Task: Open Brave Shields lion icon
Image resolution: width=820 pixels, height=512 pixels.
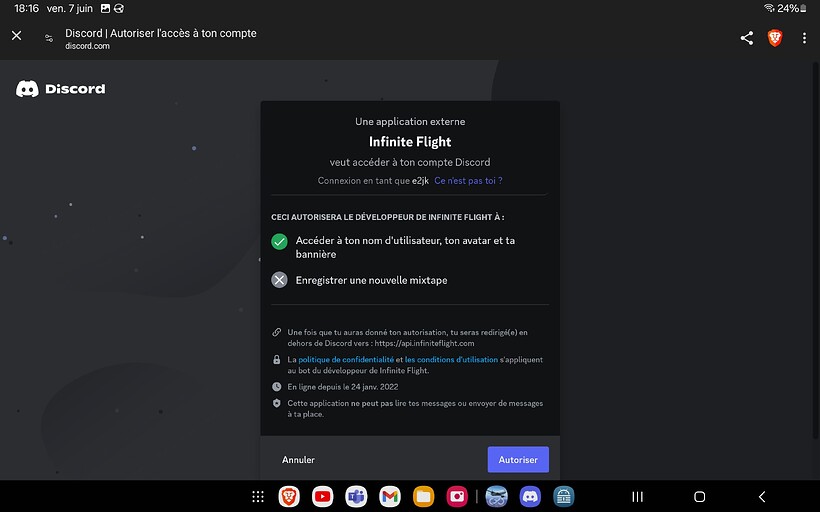Action: (775, 38)
